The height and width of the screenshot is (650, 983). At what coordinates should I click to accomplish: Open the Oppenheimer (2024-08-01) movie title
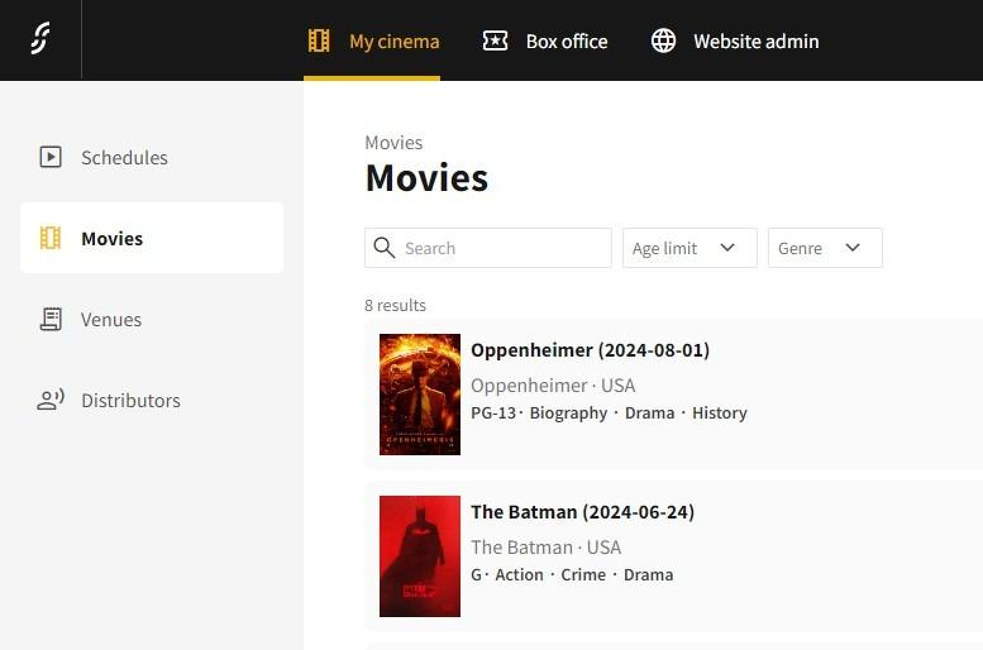(x=590, y=350)
